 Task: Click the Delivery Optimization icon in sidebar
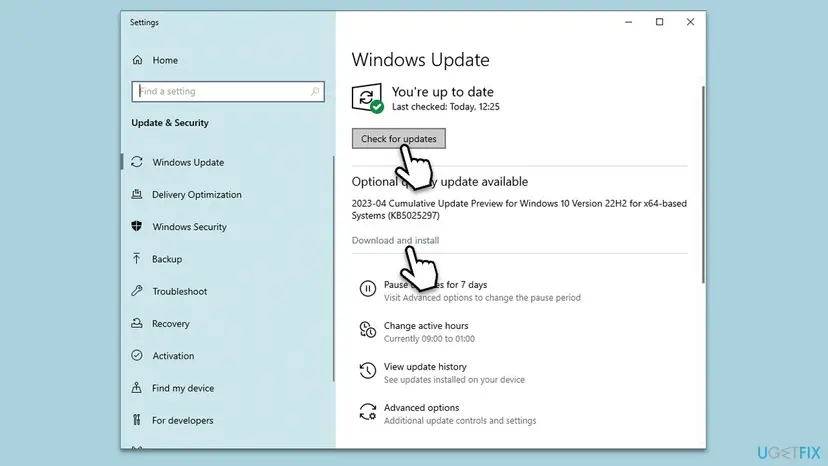[x=137, y=194]
